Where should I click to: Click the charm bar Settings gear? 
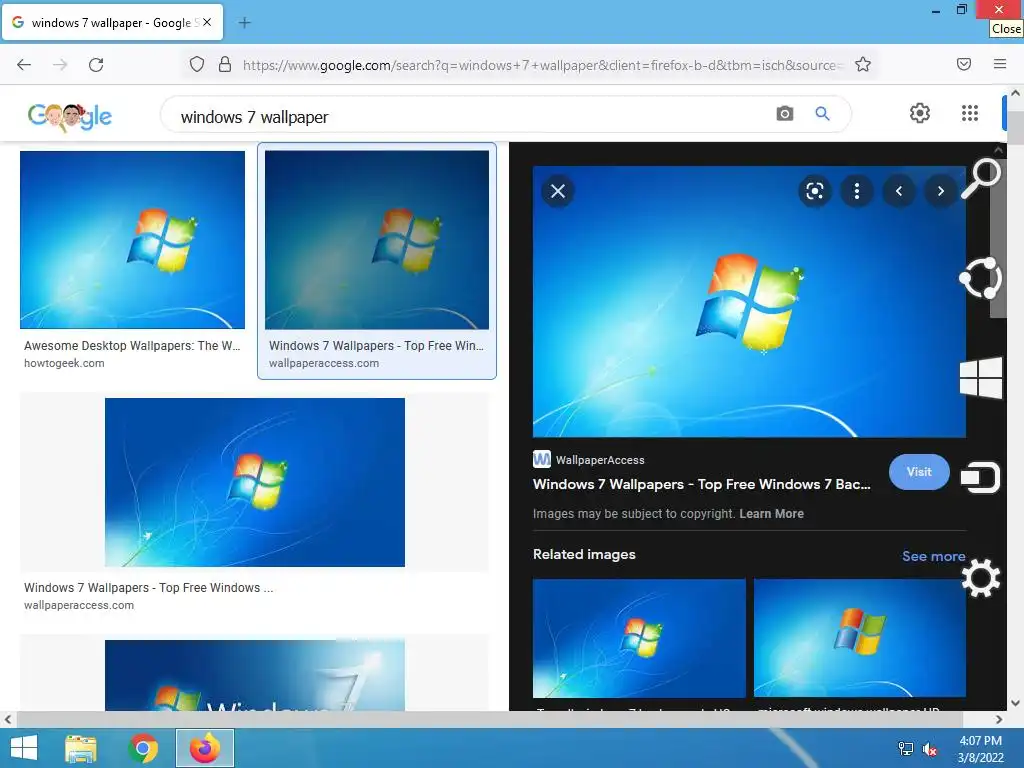(981, 578)
